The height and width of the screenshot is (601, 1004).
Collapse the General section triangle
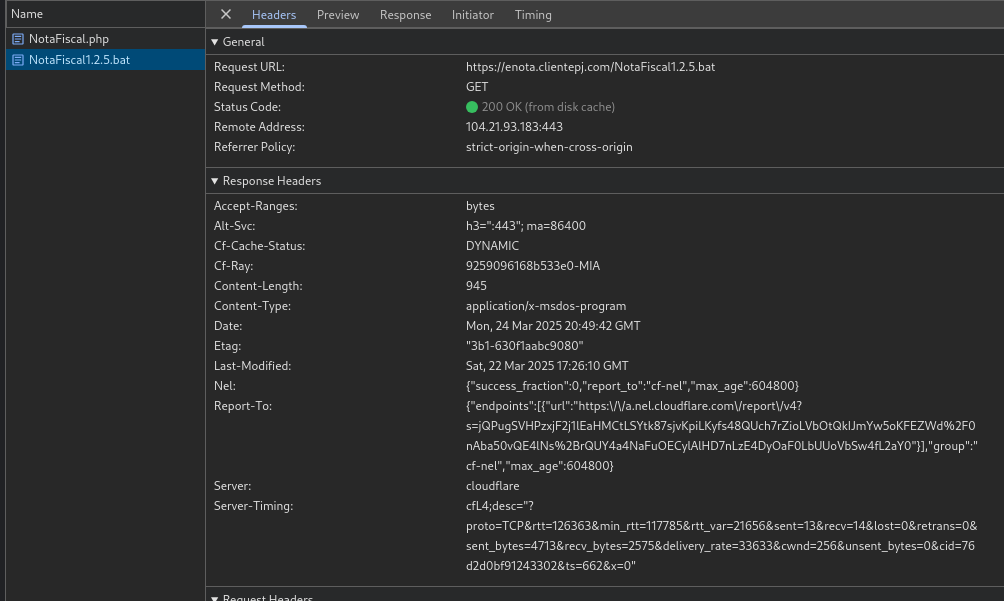[x=215, y=42]
